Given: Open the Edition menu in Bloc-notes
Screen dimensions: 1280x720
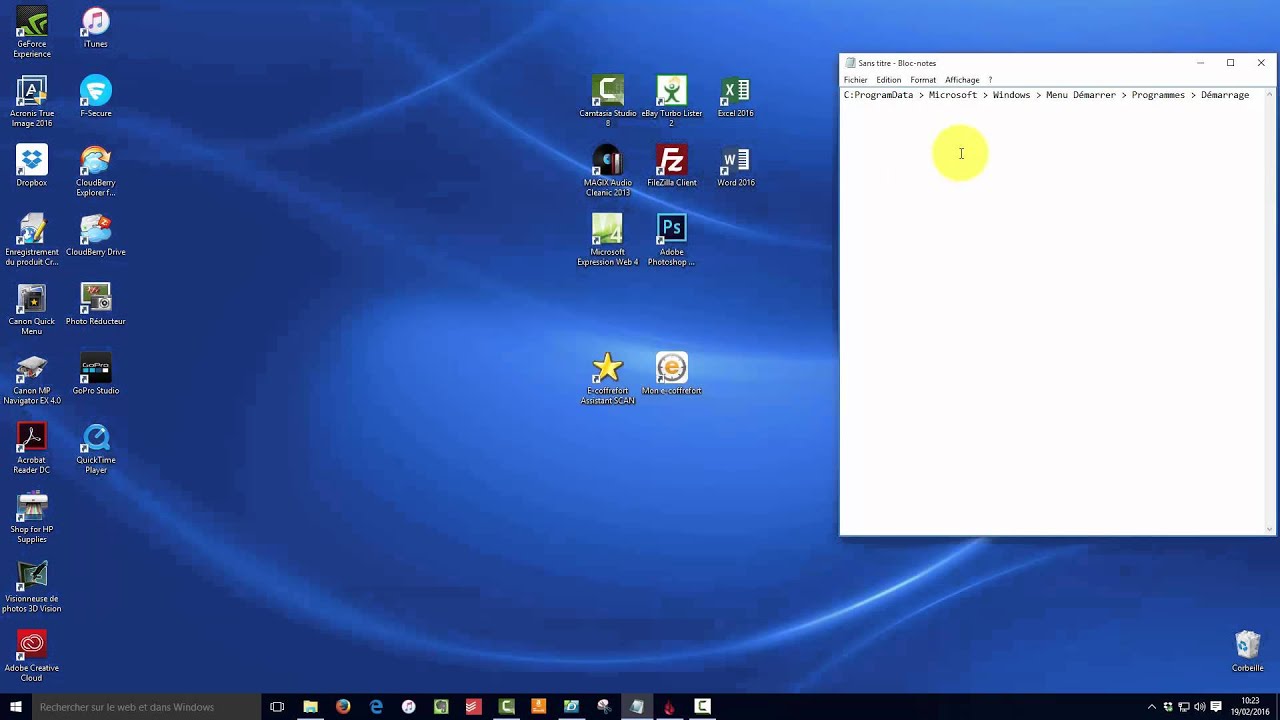Looking at the screenshot, I should tap(888, 80).
